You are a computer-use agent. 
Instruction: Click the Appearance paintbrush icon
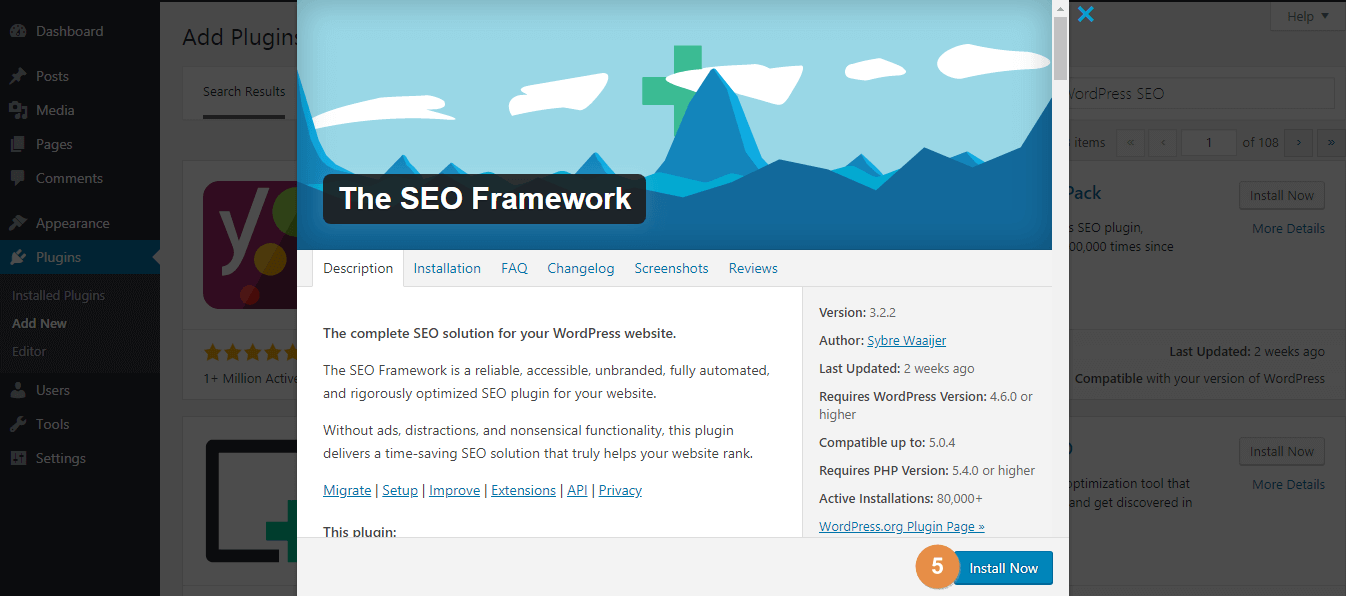18,223
